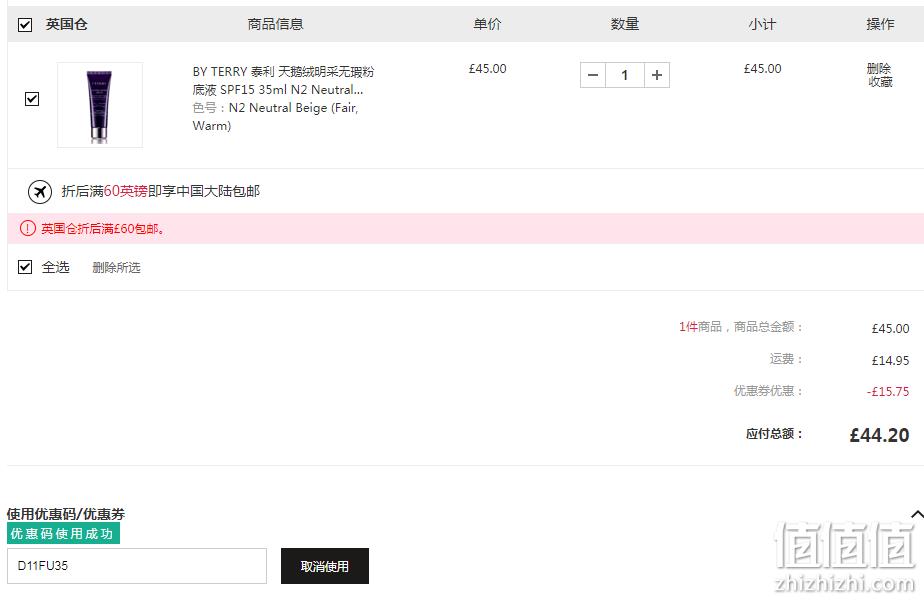Increase quantity with the plus button
The image size is (924, 601).
pos(656,75)
